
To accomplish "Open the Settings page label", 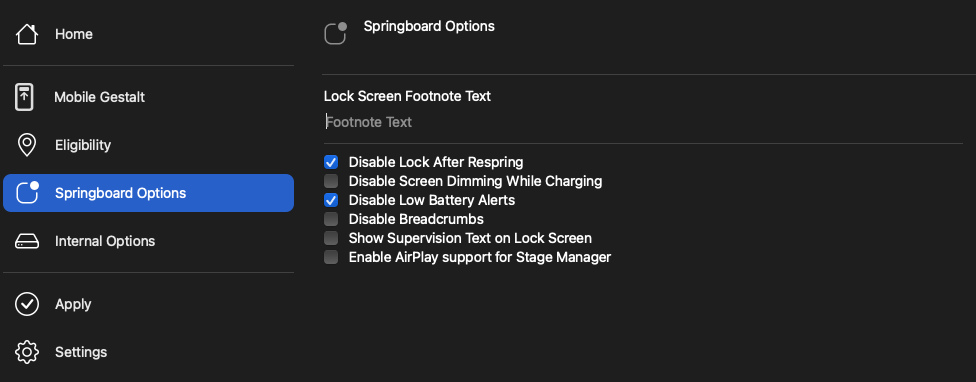I will pyautogui.click(x=81, y=352).
